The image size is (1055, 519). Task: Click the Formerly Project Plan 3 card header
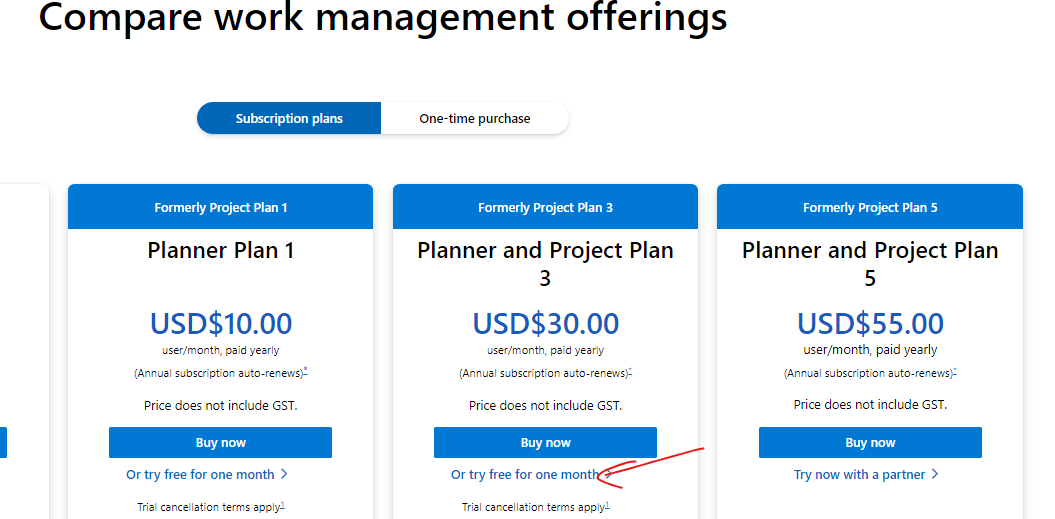coord(546,207)
